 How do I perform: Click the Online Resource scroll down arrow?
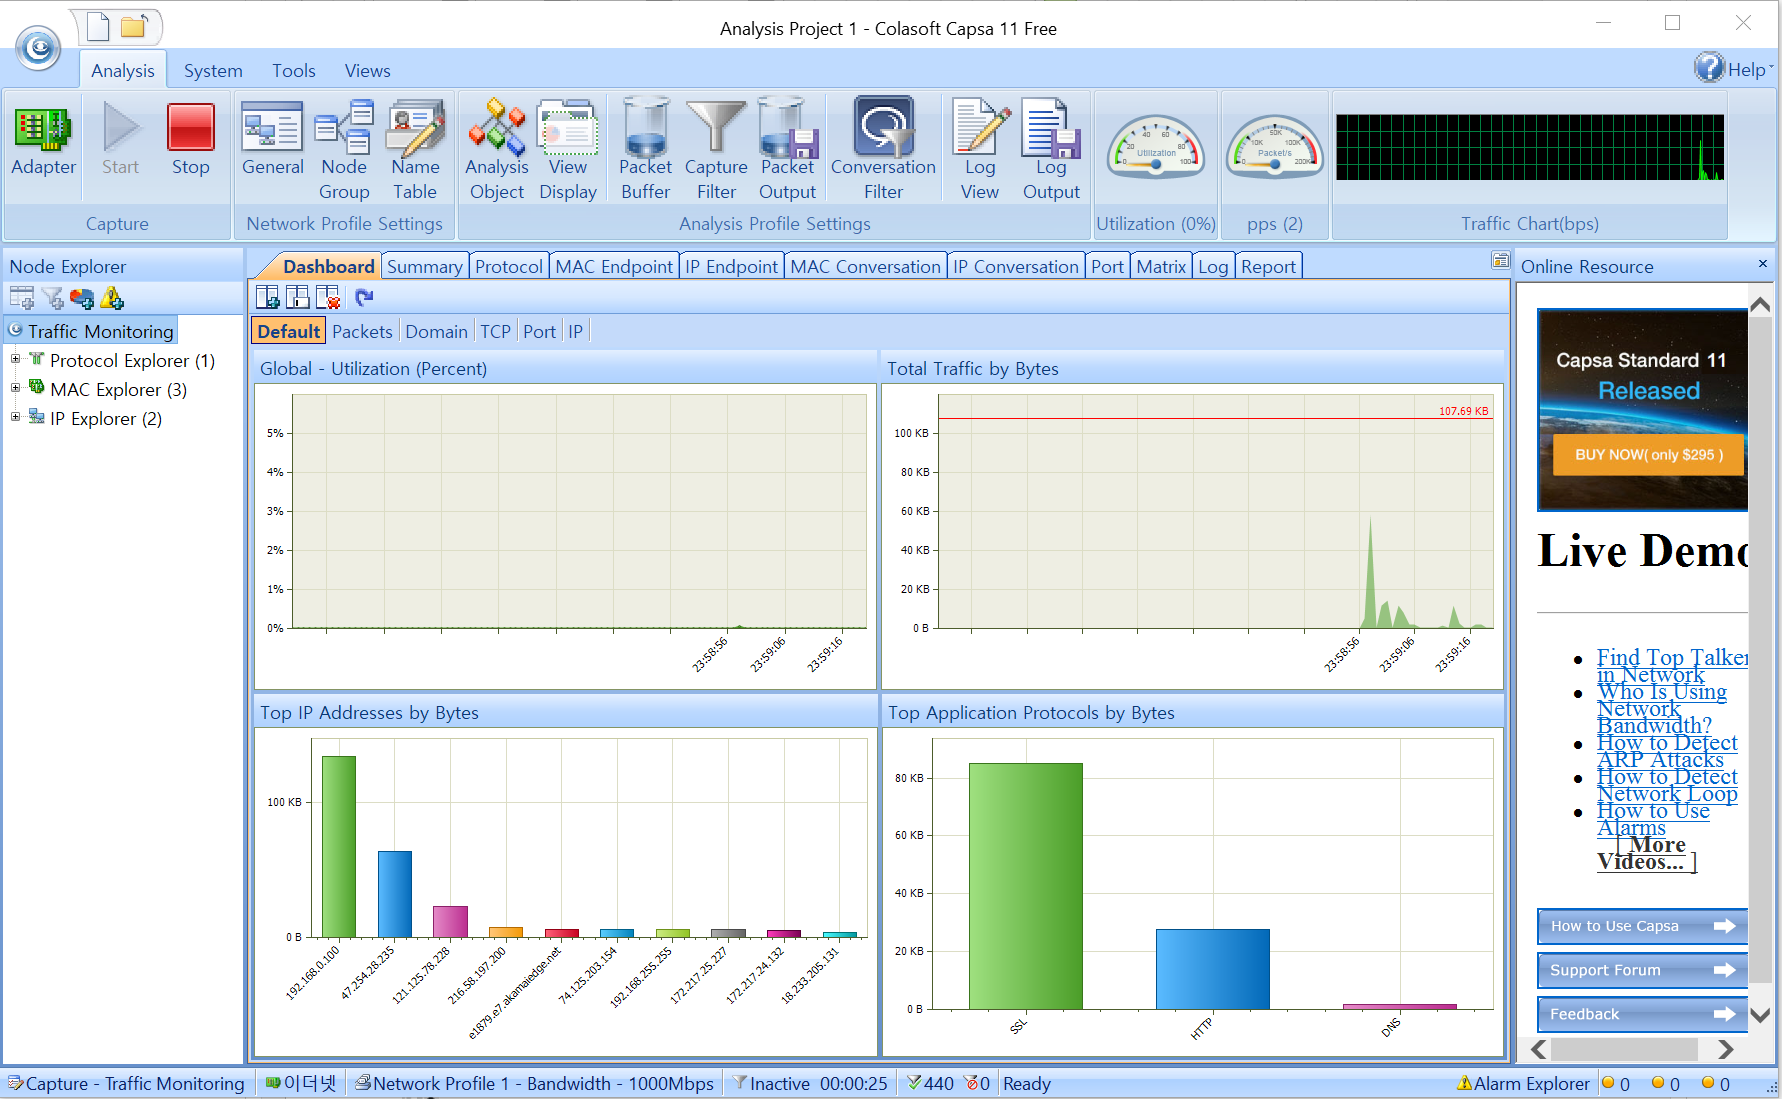tap(1760, 1014)
